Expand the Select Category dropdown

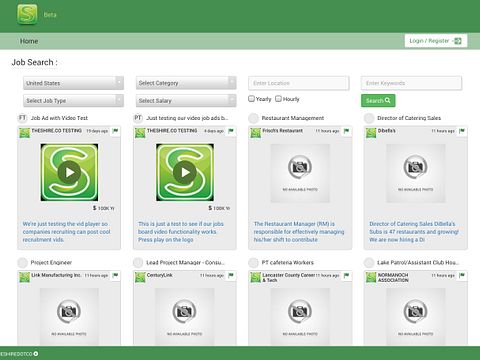point(186,83)
